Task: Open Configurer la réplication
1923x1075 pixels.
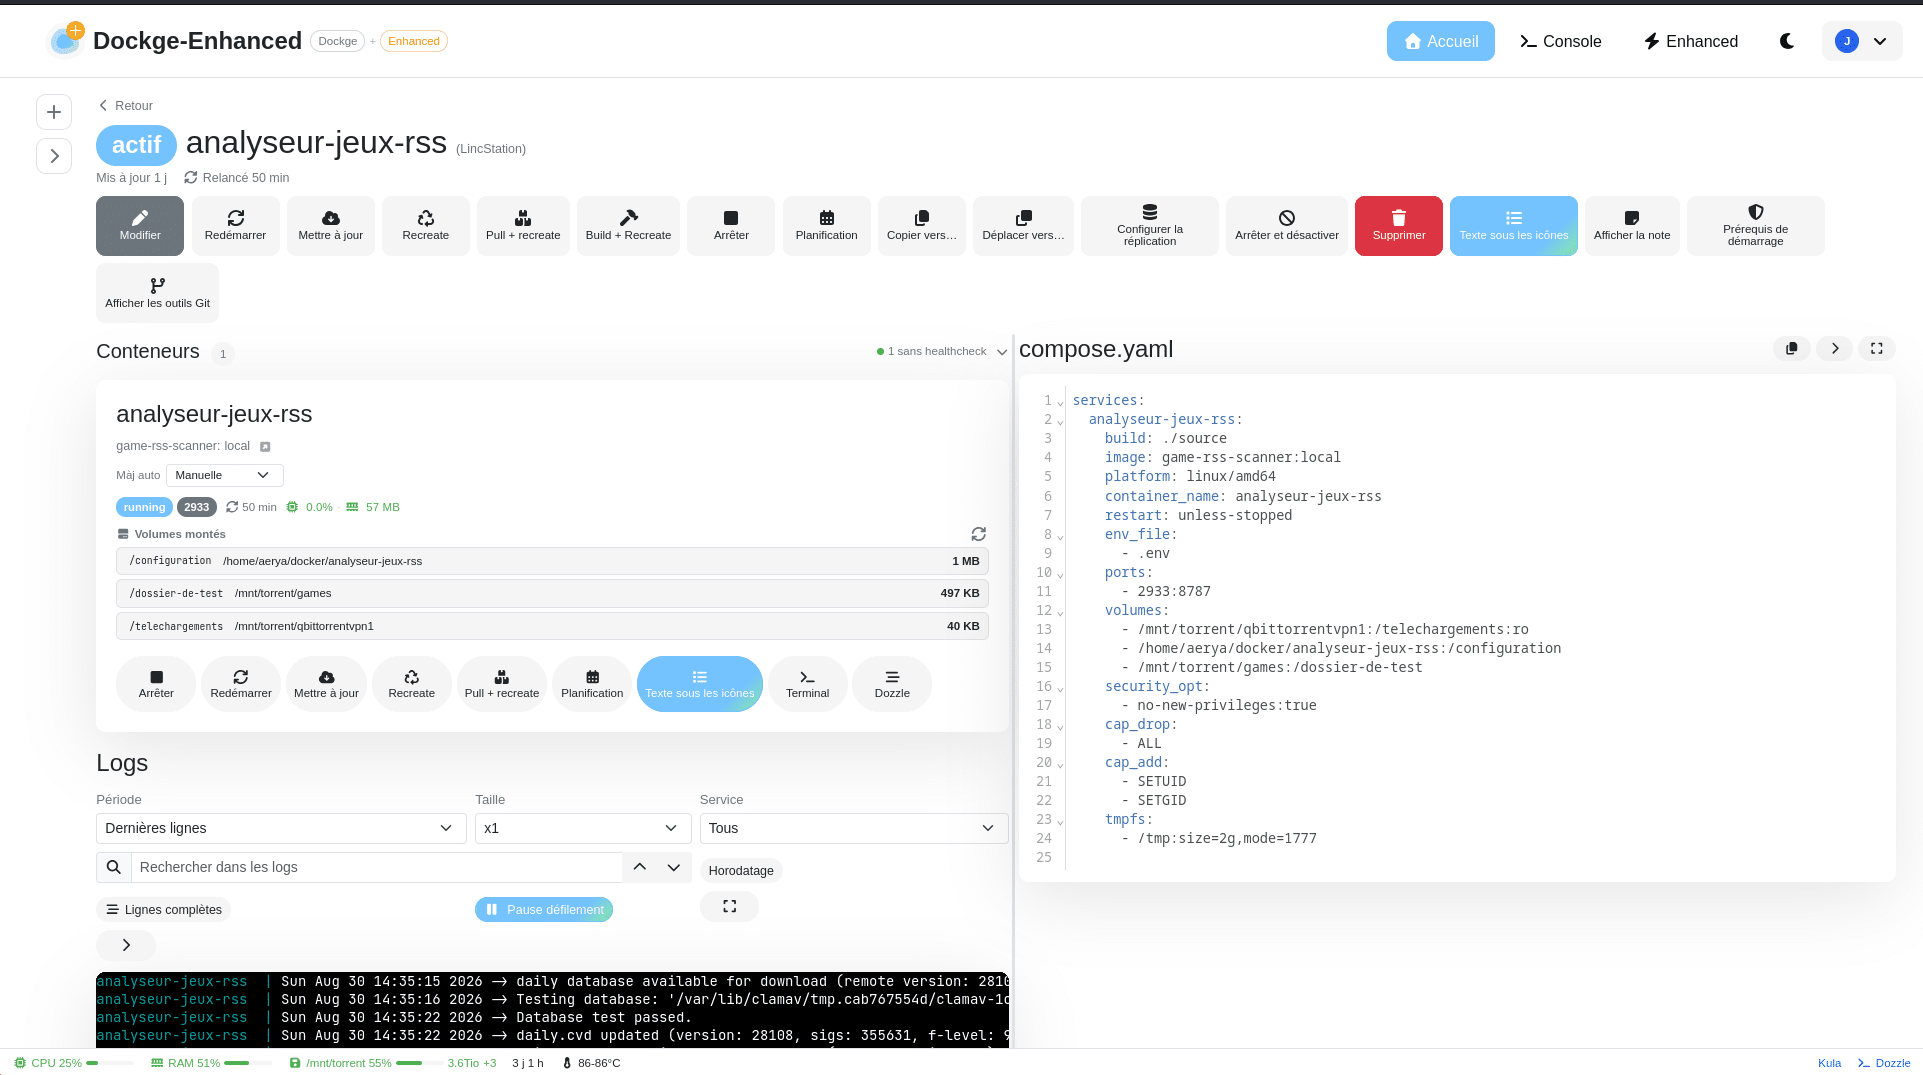Action: [x=1150, y=226]
